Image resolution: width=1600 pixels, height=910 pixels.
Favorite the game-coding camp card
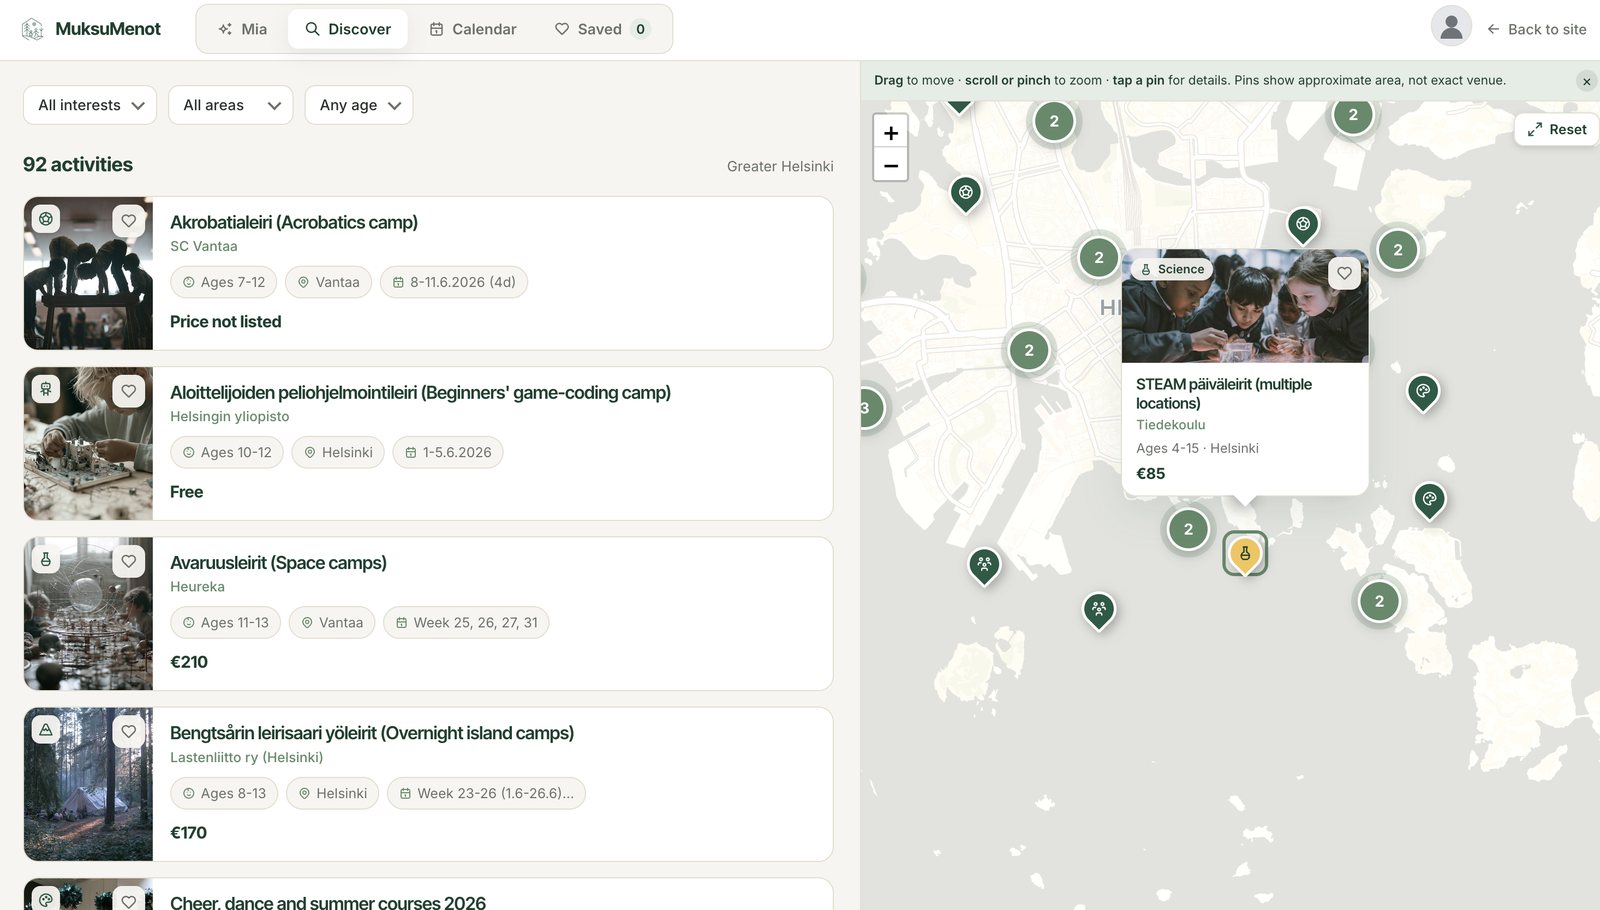coord(129,390)
